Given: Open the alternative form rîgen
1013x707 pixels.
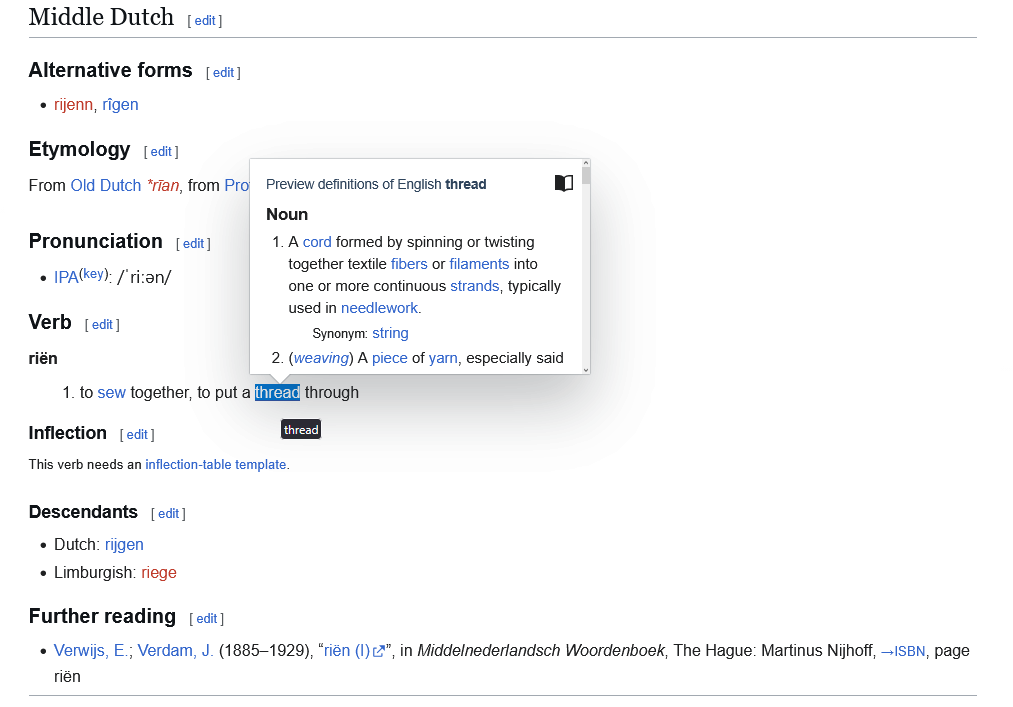Looking at the screenshot, I should [120, 105].
